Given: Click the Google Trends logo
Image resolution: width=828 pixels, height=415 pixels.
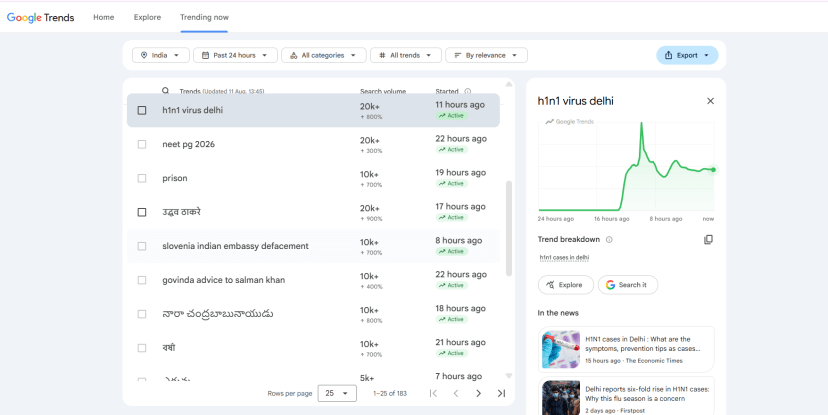Looking at the screenshot, I should (x=41, y=17).
